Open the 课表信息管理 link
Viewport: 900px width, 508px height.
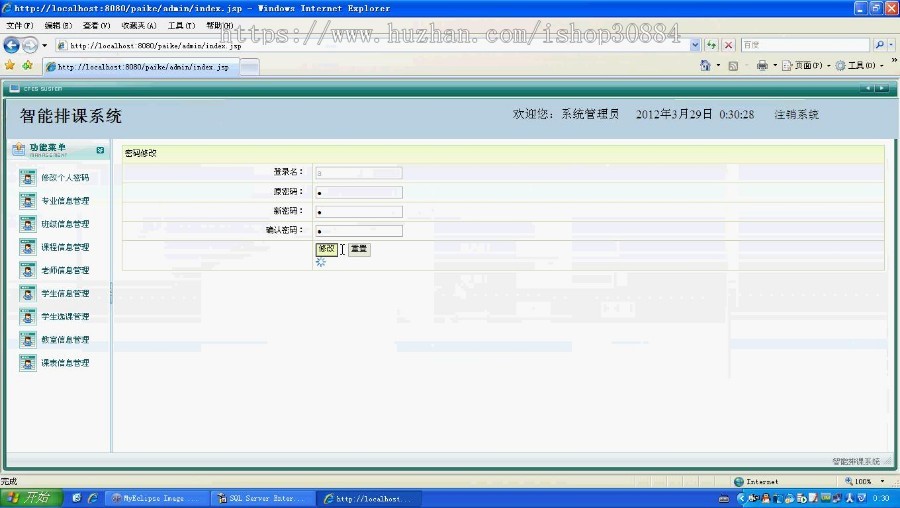pos(65,363)
